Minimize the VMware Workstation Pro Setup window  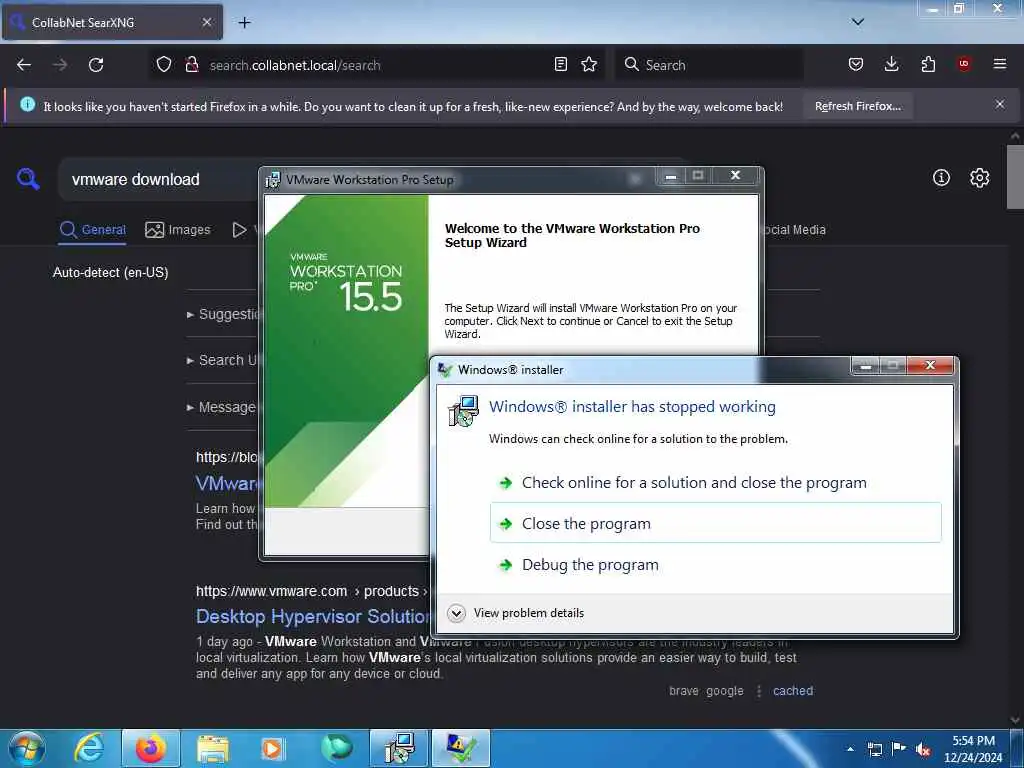tap(671, 175)
